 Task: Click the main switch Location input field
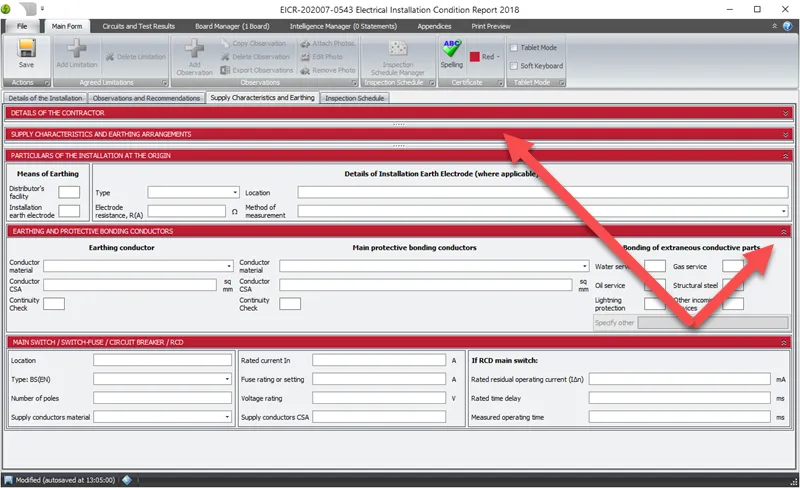click(x=162, y=360)
